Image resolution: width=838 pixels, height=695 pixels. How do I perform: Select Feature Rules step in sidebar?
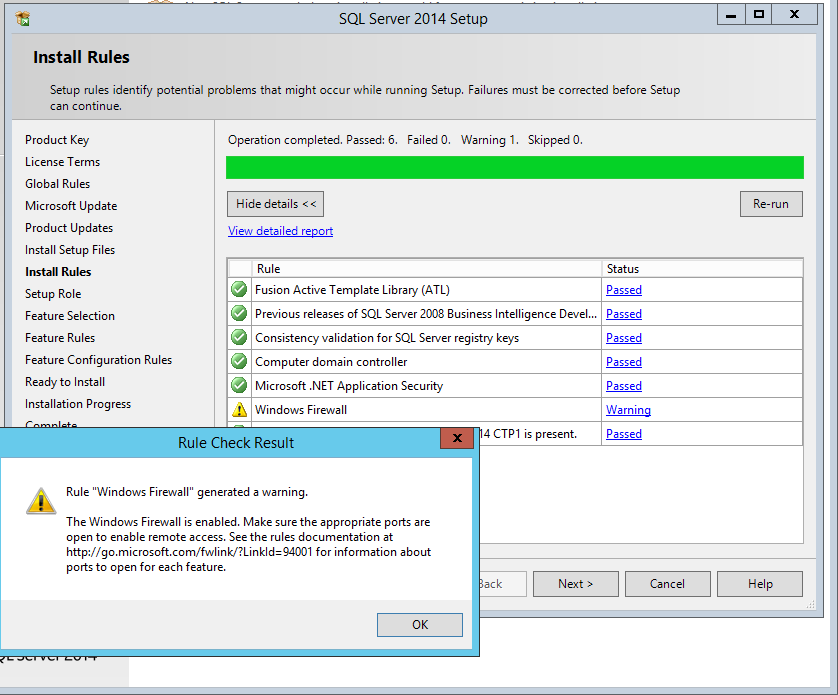[x=60, y=338]
